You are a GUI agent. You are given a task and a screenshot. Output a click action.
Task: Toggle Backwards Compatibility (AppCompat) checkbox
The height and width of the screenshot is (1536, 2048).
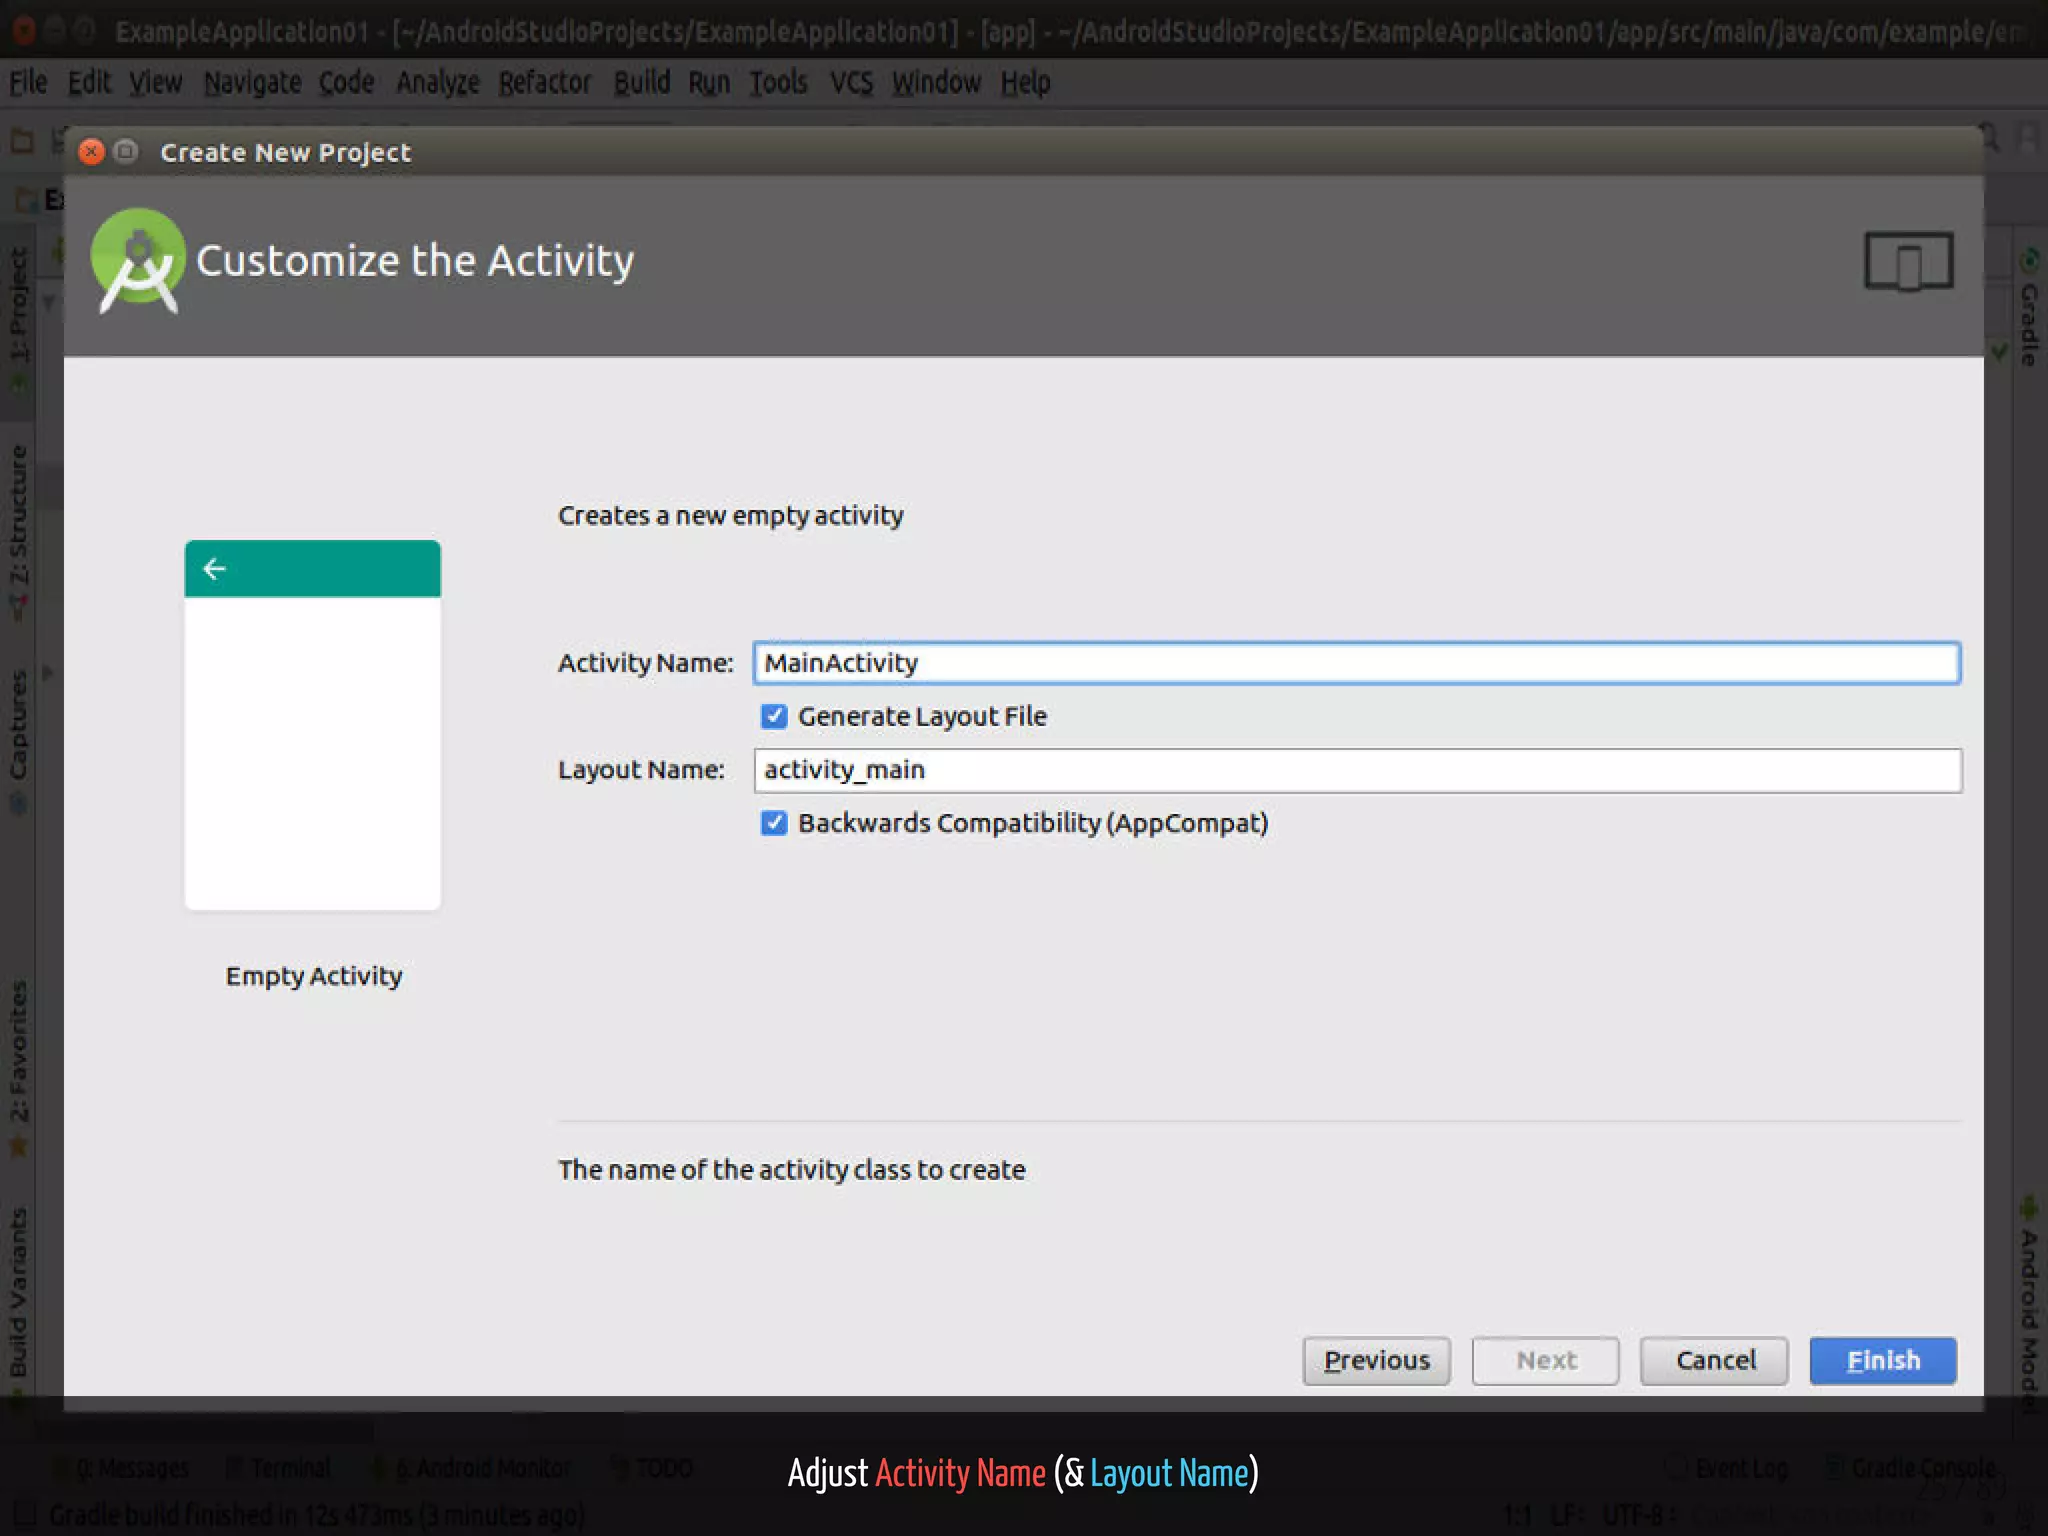click(774, 823)
